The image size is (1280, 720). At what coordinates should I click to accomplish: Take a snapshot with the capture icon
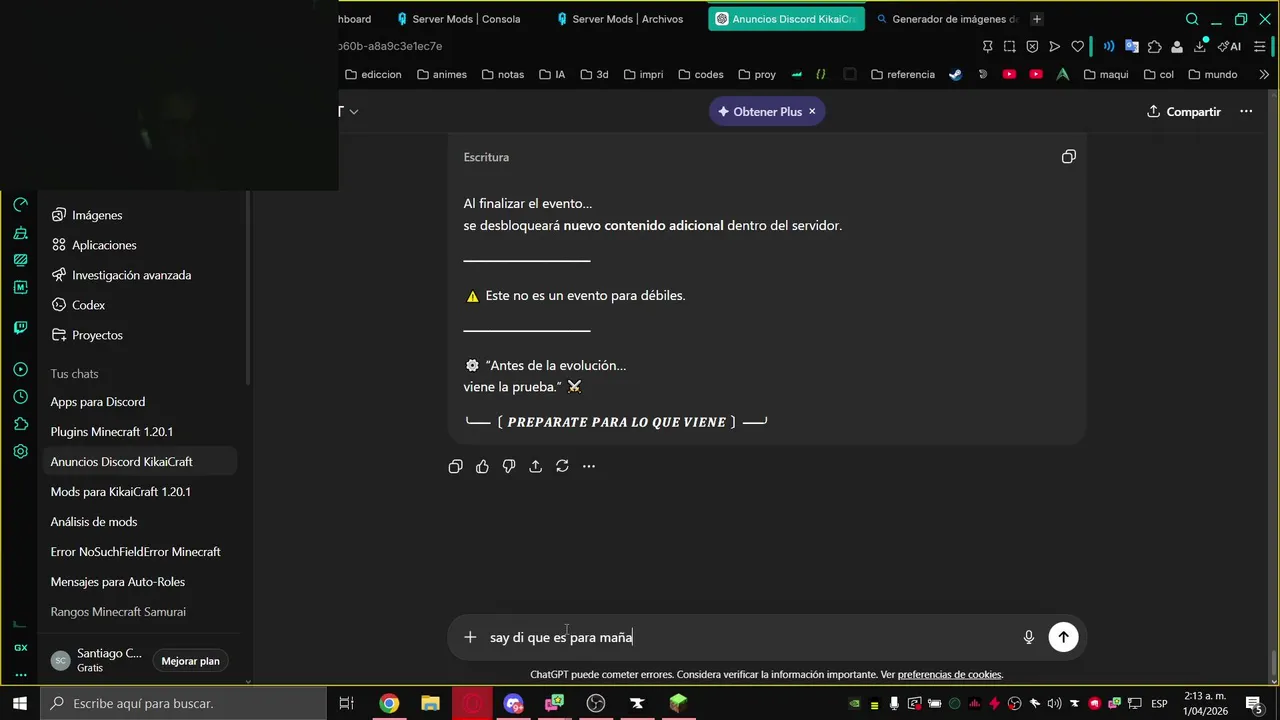pos(1009,46)
